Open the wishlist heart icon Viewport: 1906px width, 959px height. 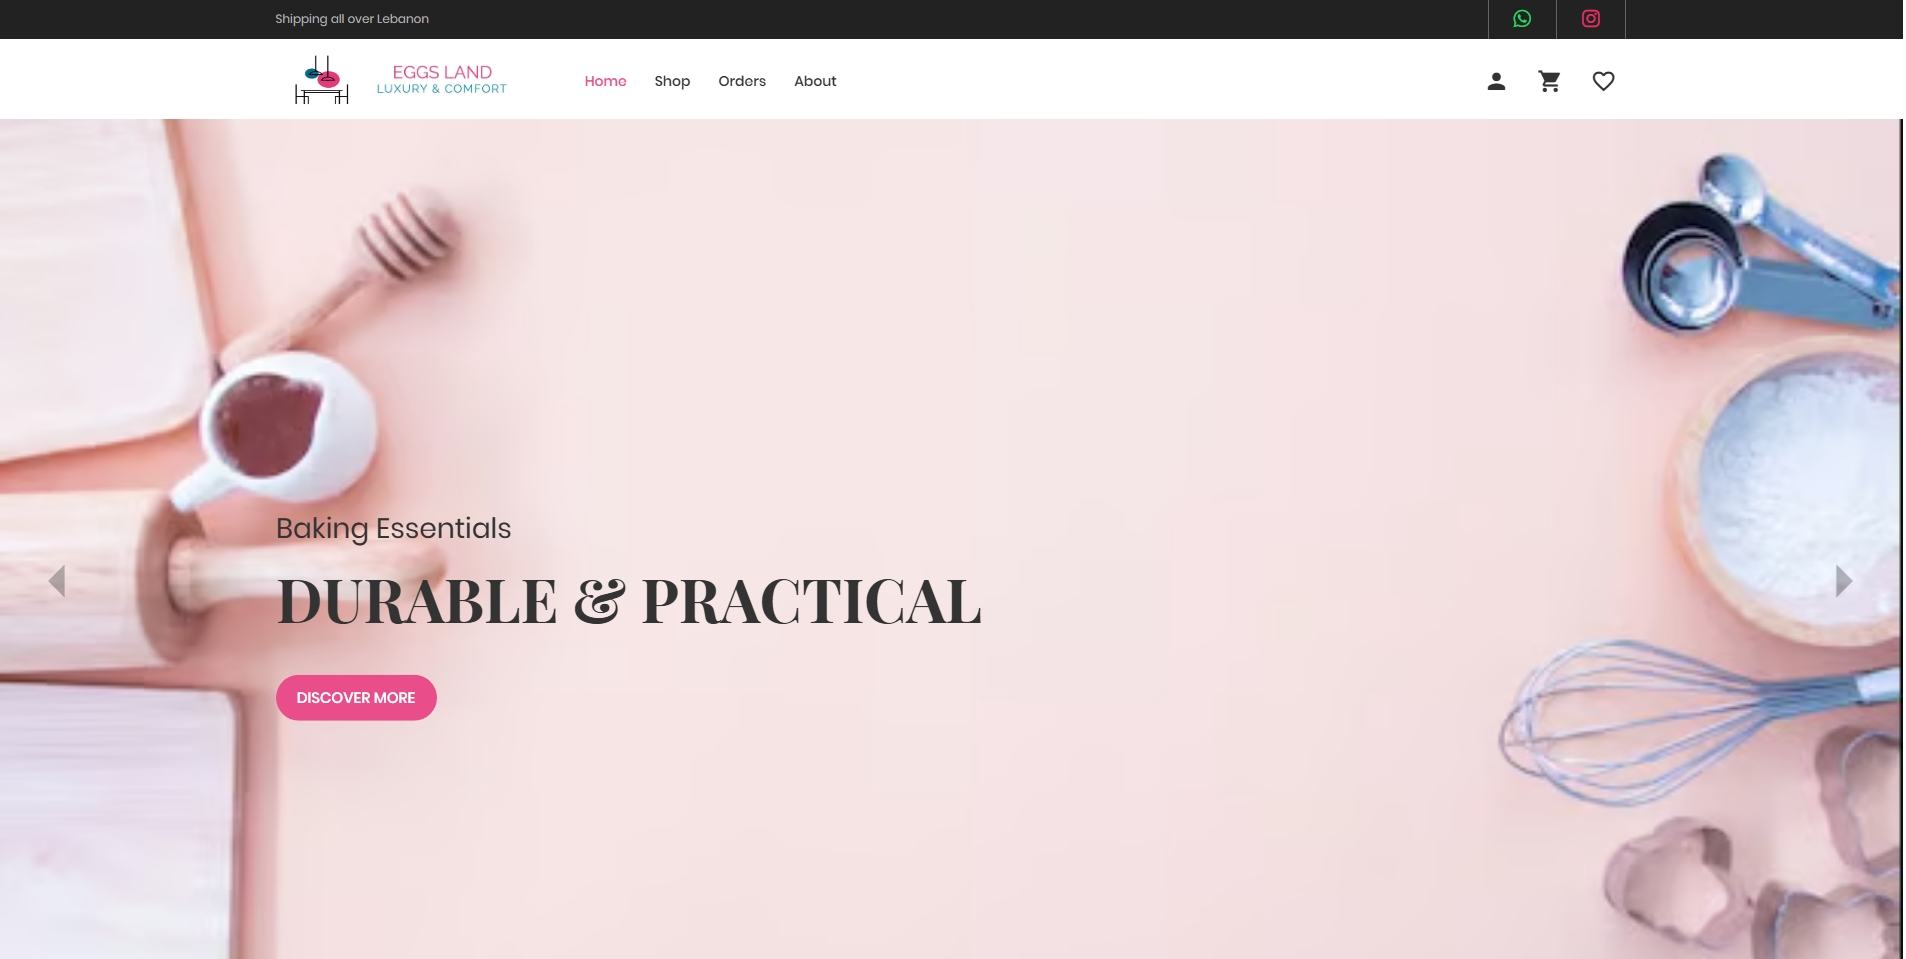tap(1603, 82)
